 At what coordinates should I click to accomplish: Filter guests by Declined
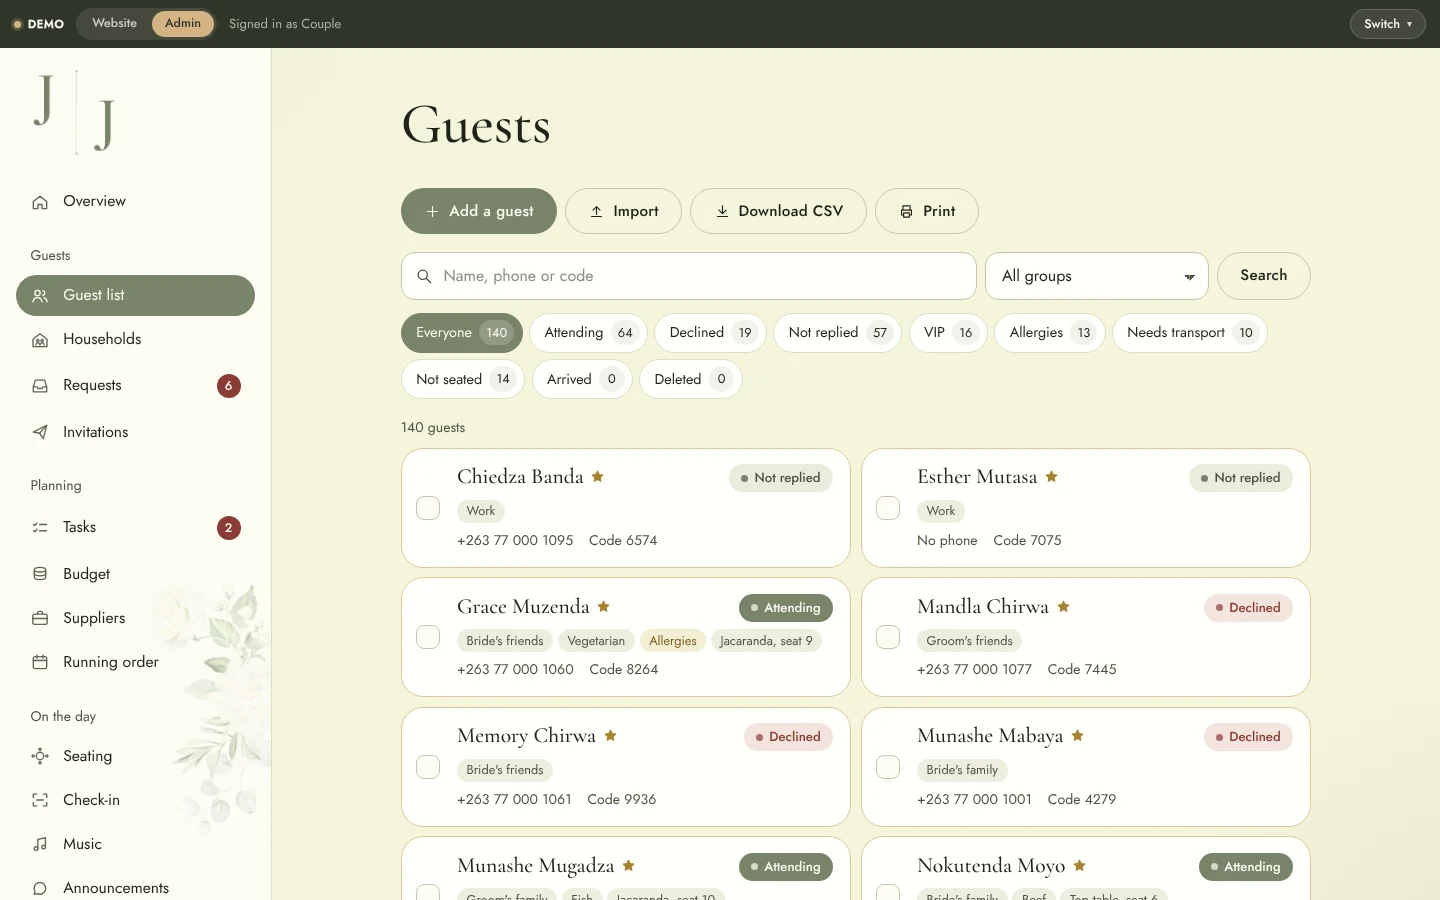pos(710,333)
